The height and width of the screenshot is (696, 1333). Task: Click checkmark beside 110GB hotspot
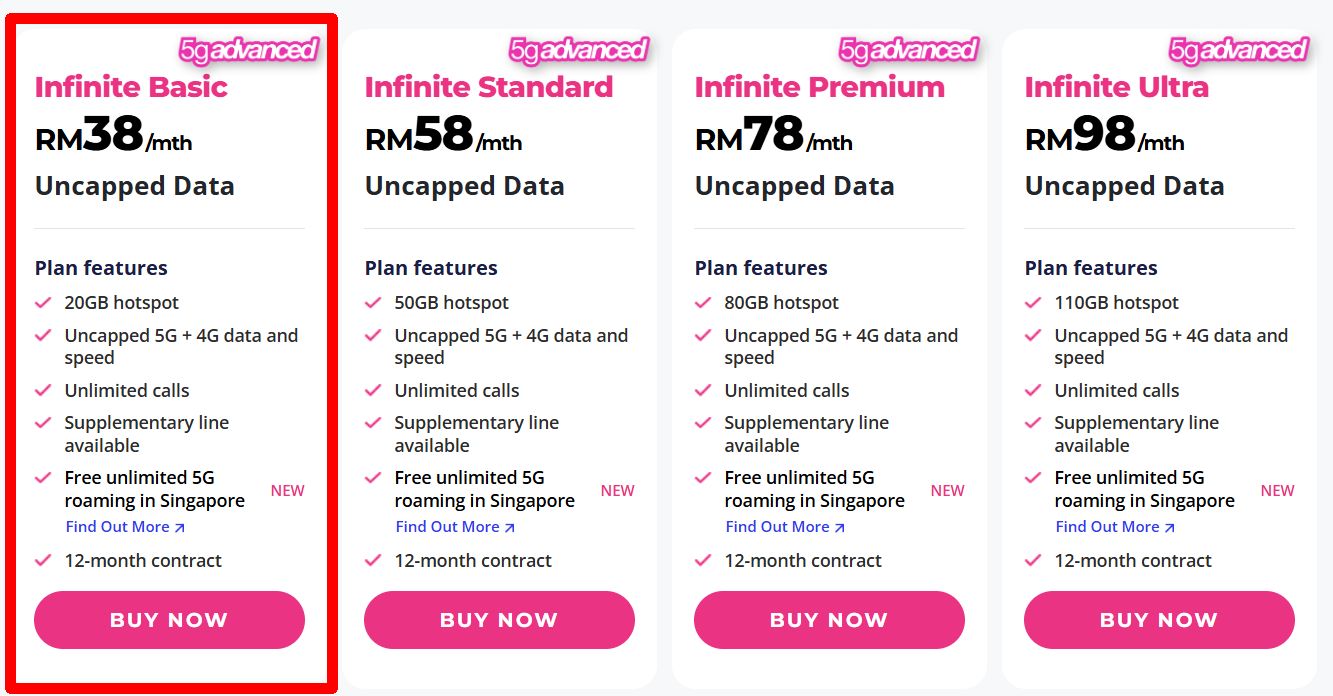[x=1033, y=302]
